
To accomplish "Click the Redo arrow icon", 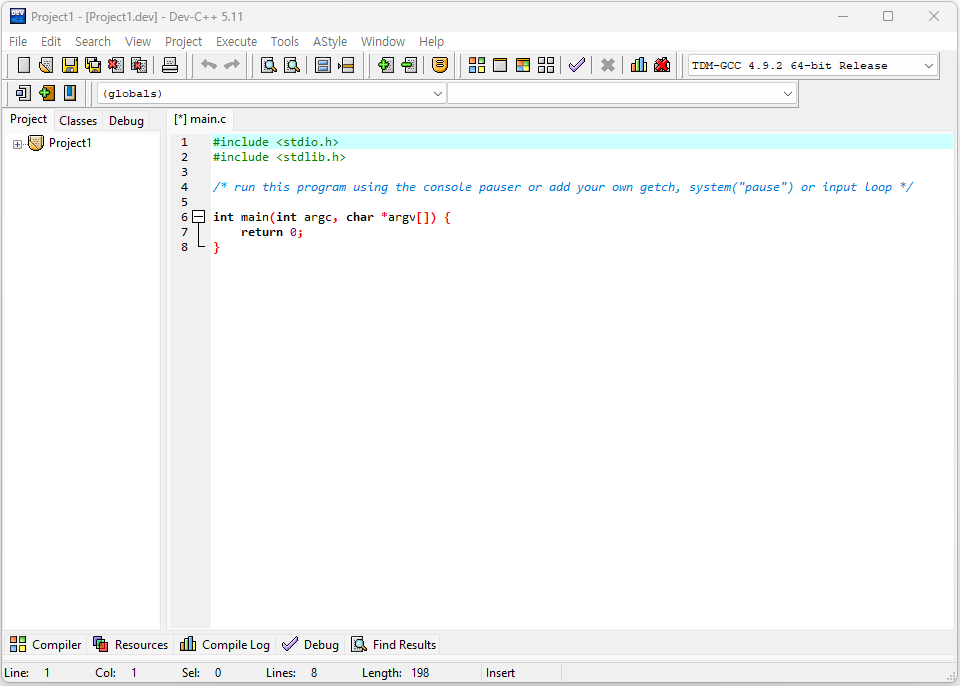I will 231,65.
